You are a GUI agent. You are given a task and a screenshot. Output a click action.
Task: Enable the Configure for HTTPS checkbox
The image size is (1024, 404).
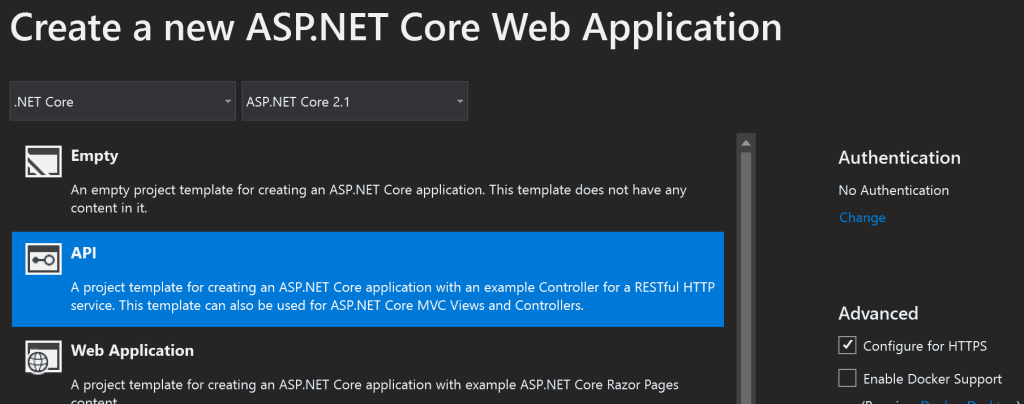pos(847,345)
